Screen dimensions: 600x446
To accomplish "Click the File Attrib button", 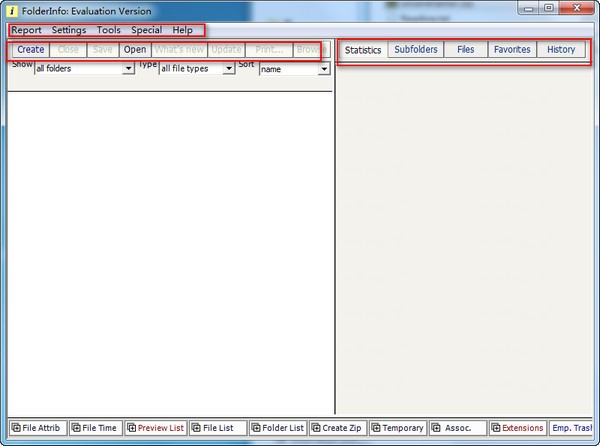I will point(38,428).
